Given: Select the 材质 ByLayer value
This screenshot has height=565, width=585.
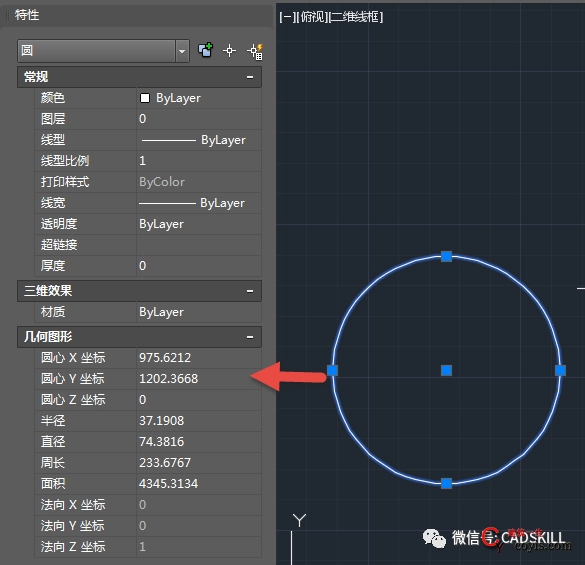Looking at the screenshot, I should point(199,312).
